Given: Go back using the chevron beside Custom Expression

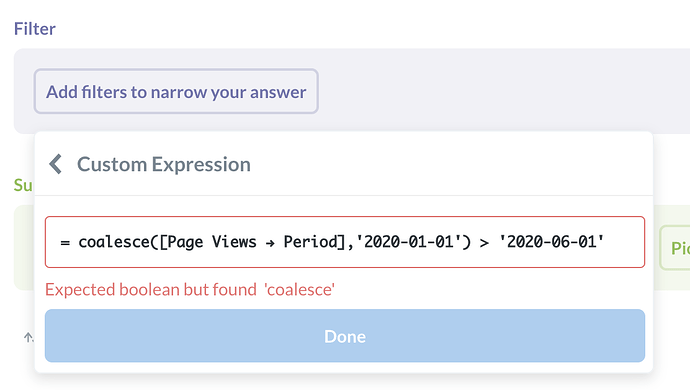Looking at the screenshot, I should [x=55, y=164].
